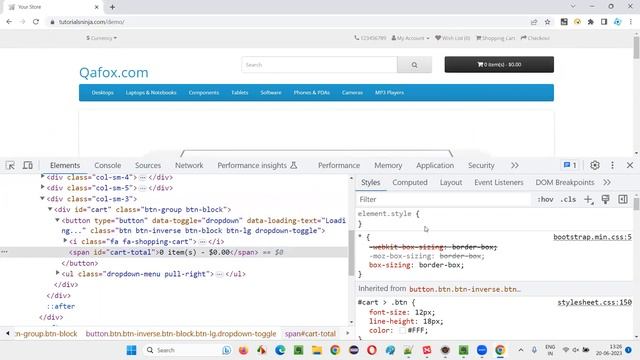Image resolution: width=640 pixels, height=360 pixels.
Task: Reload the page in Chrome
Action: coord(36,22)
